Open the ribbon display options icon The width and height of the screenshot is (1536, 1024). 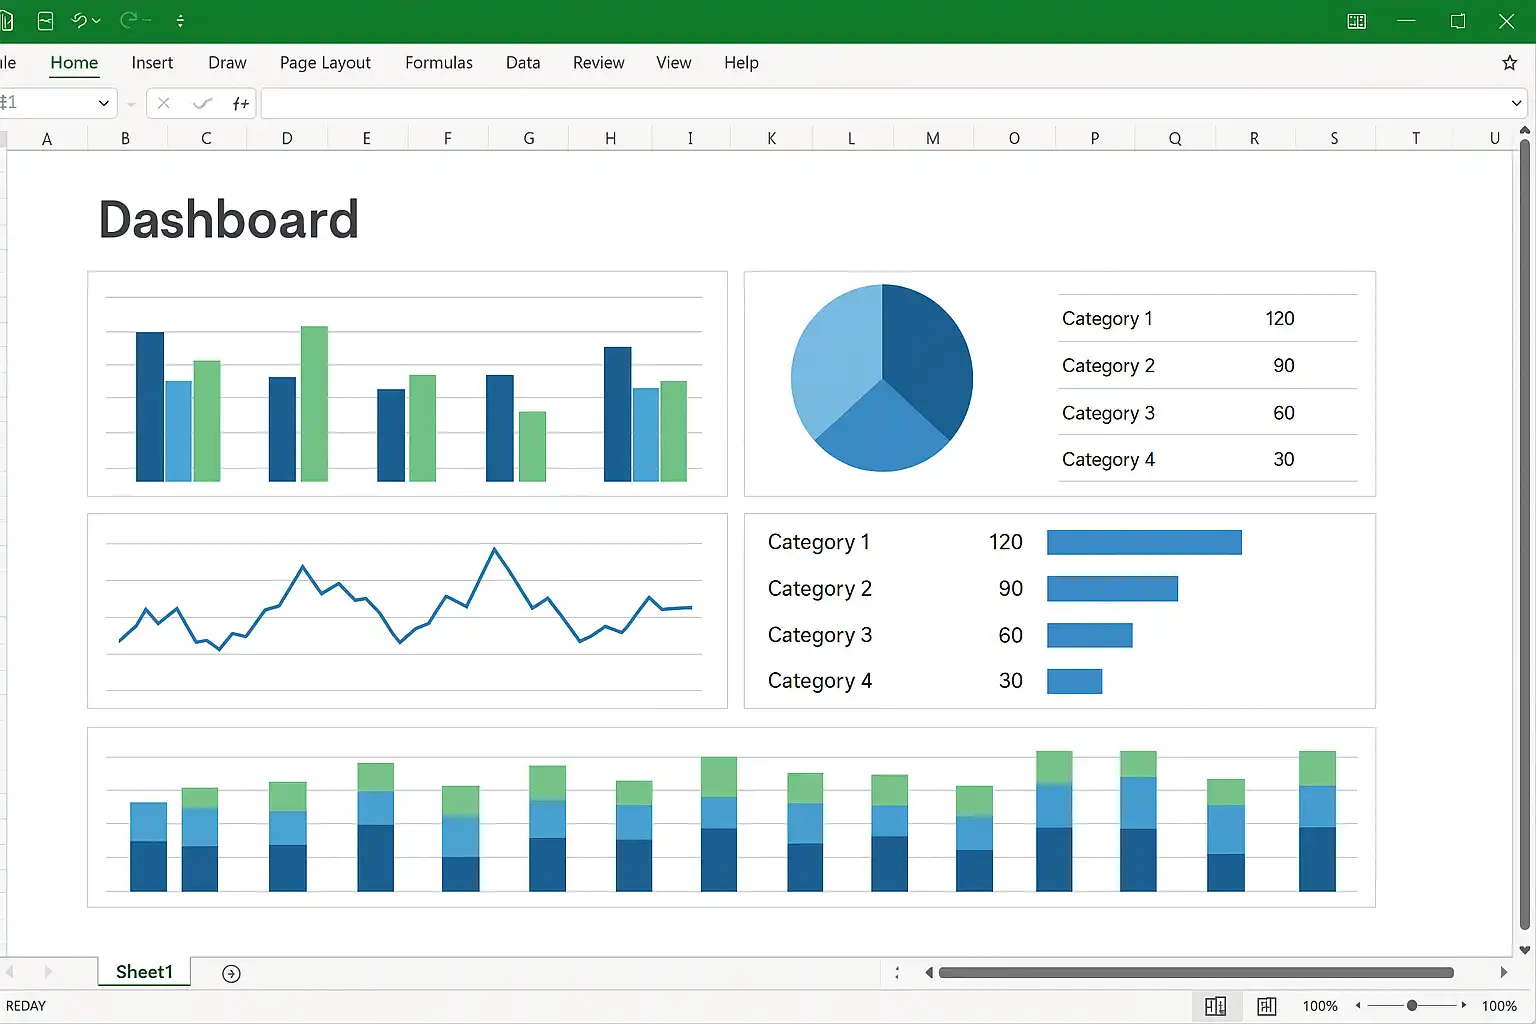tap(1356, 21)
